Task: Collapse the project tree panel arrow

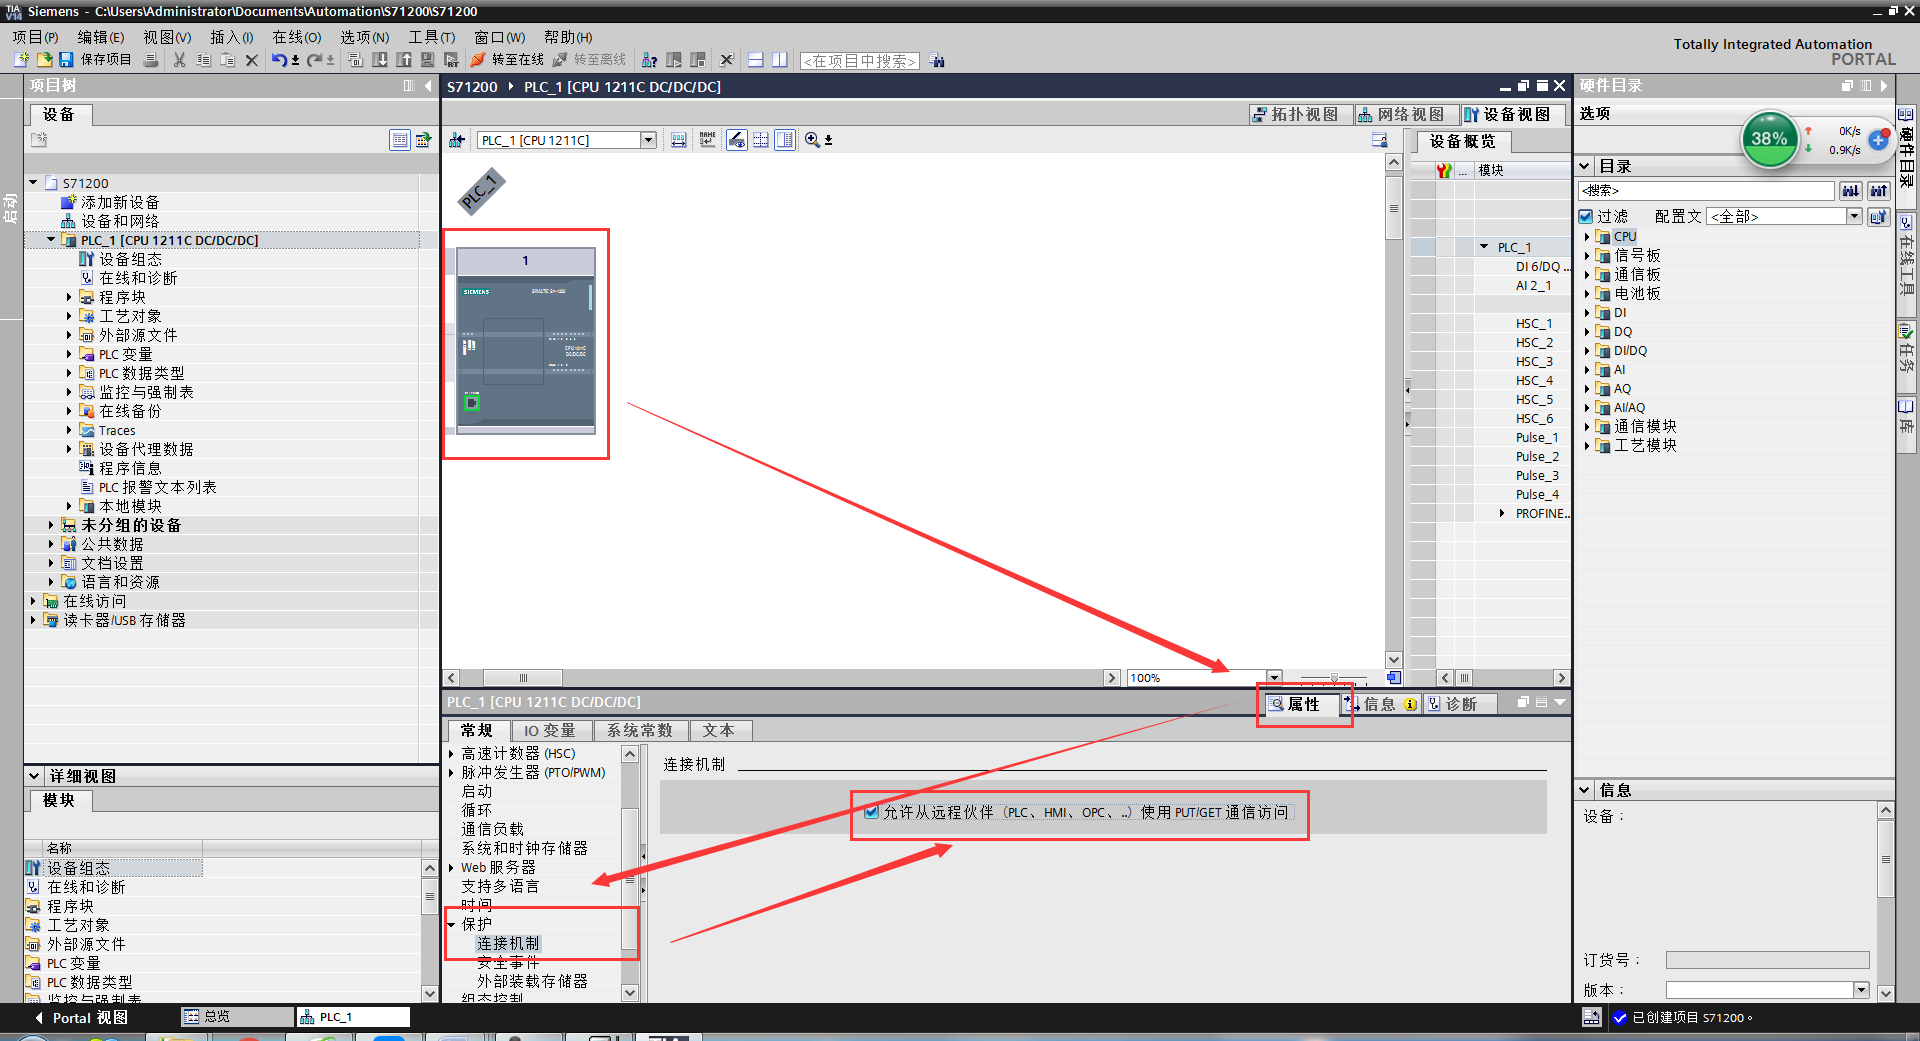Action: 428,86
